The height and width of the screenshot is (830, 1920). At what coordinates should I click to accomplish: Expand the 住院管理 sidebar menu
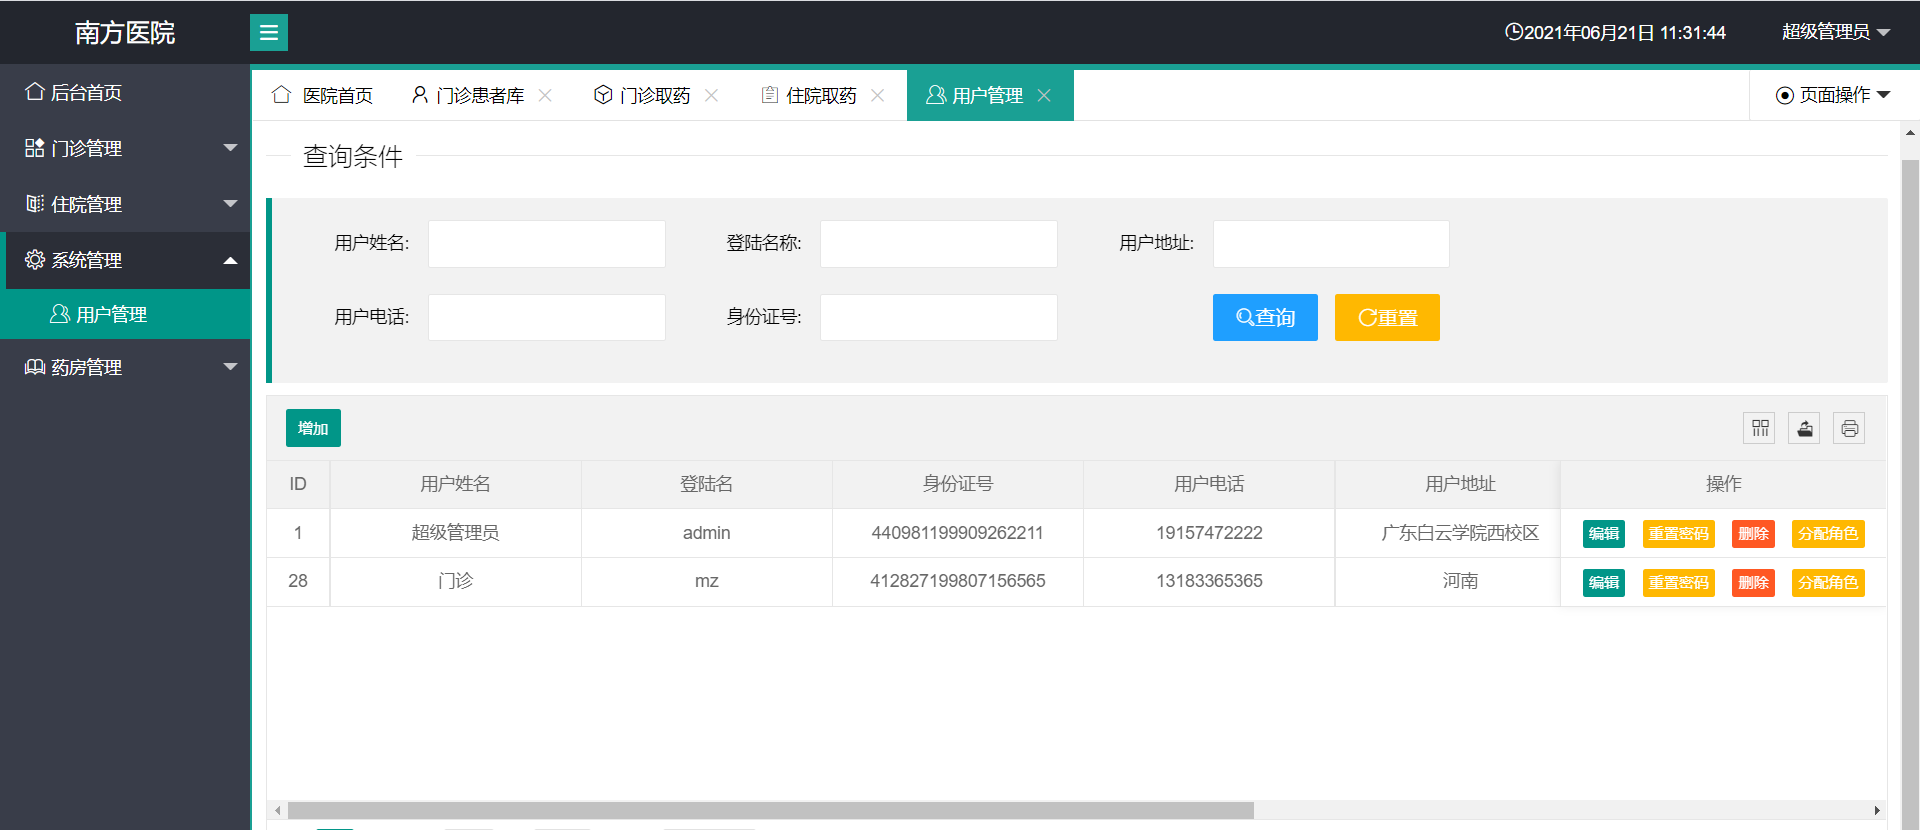coord(125,204)
